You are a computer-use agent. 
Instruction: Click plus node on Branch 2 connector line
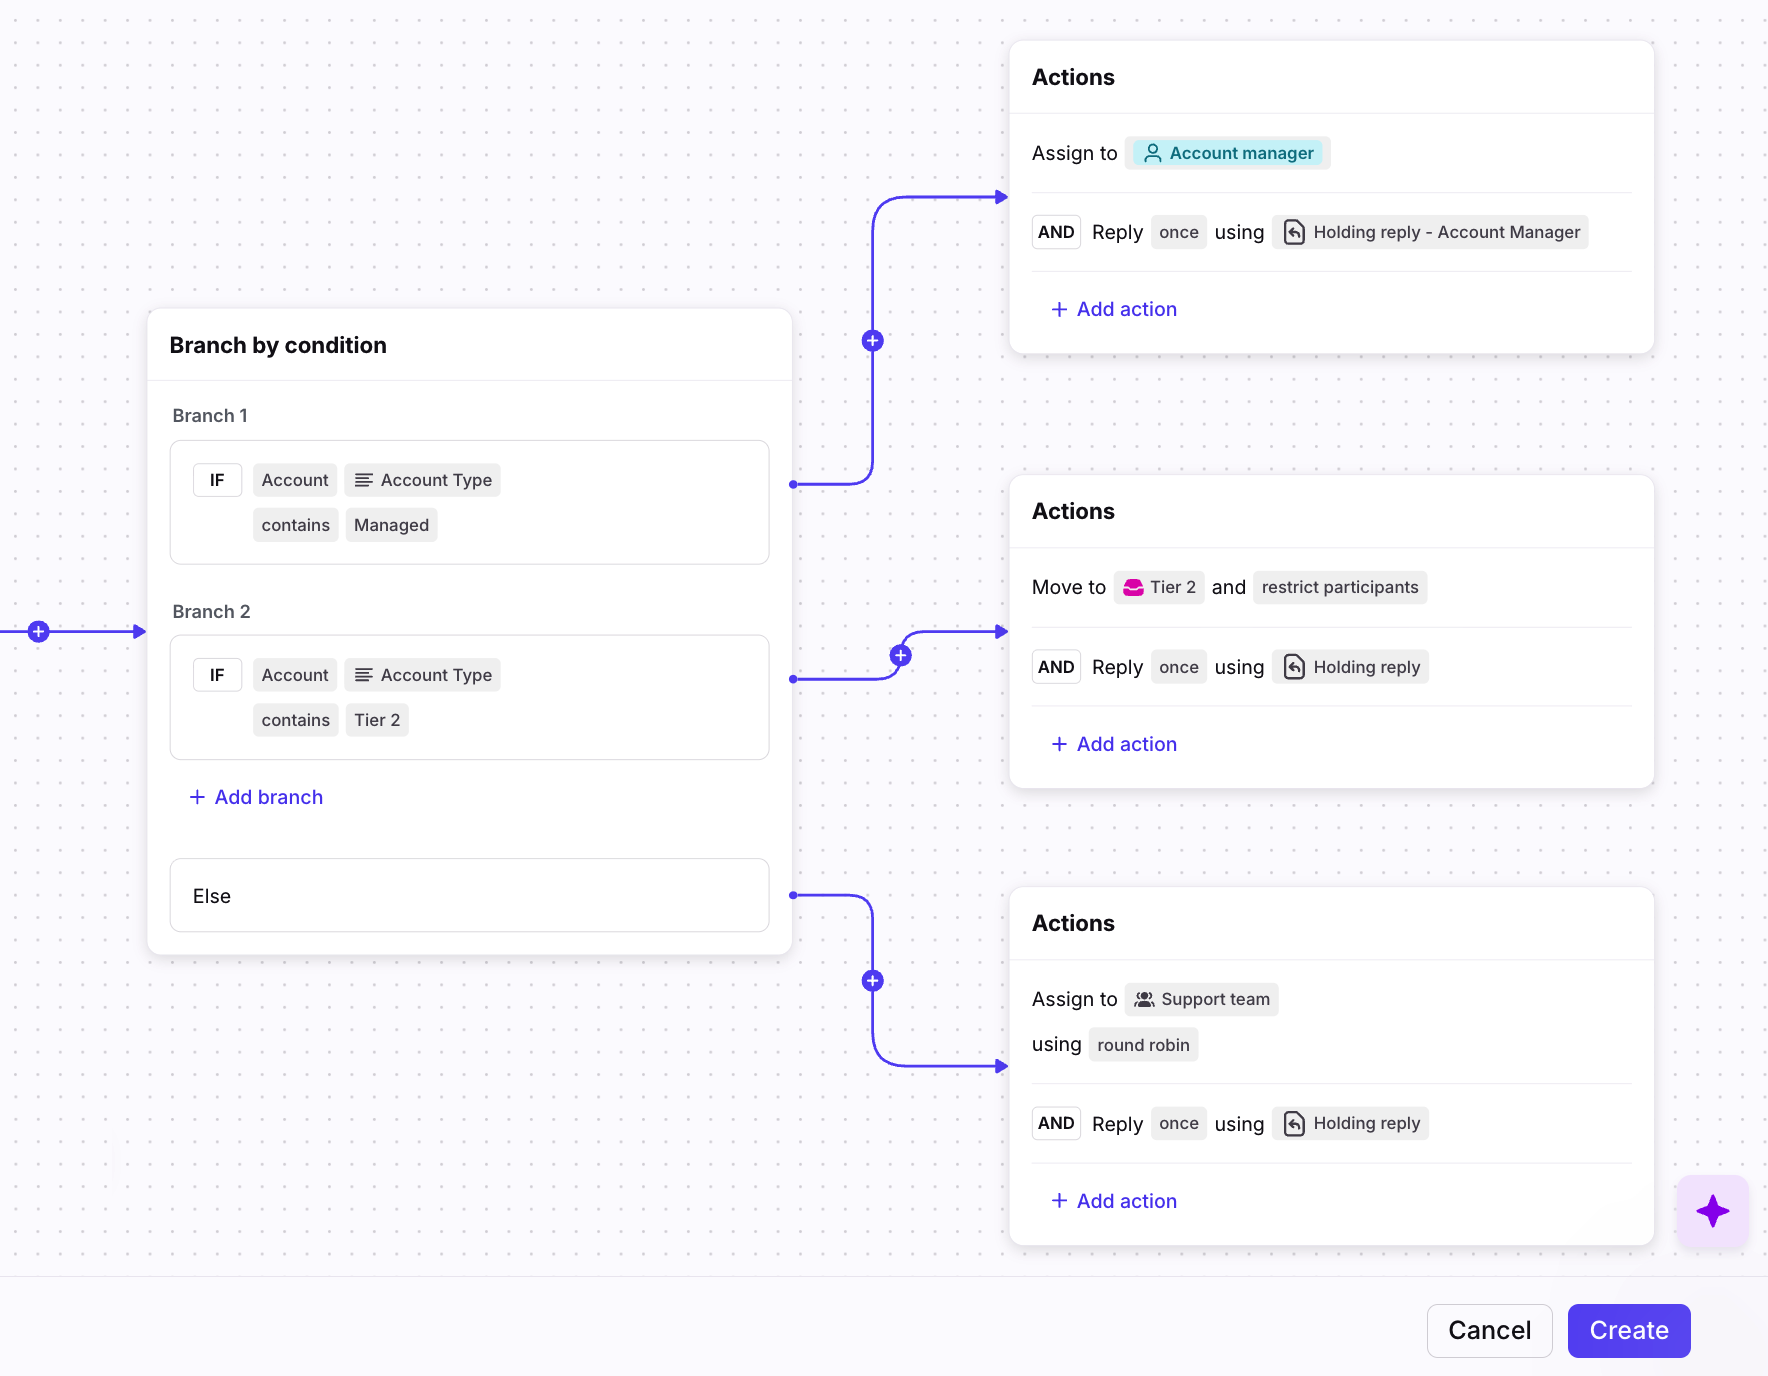[x=900, y=656]
